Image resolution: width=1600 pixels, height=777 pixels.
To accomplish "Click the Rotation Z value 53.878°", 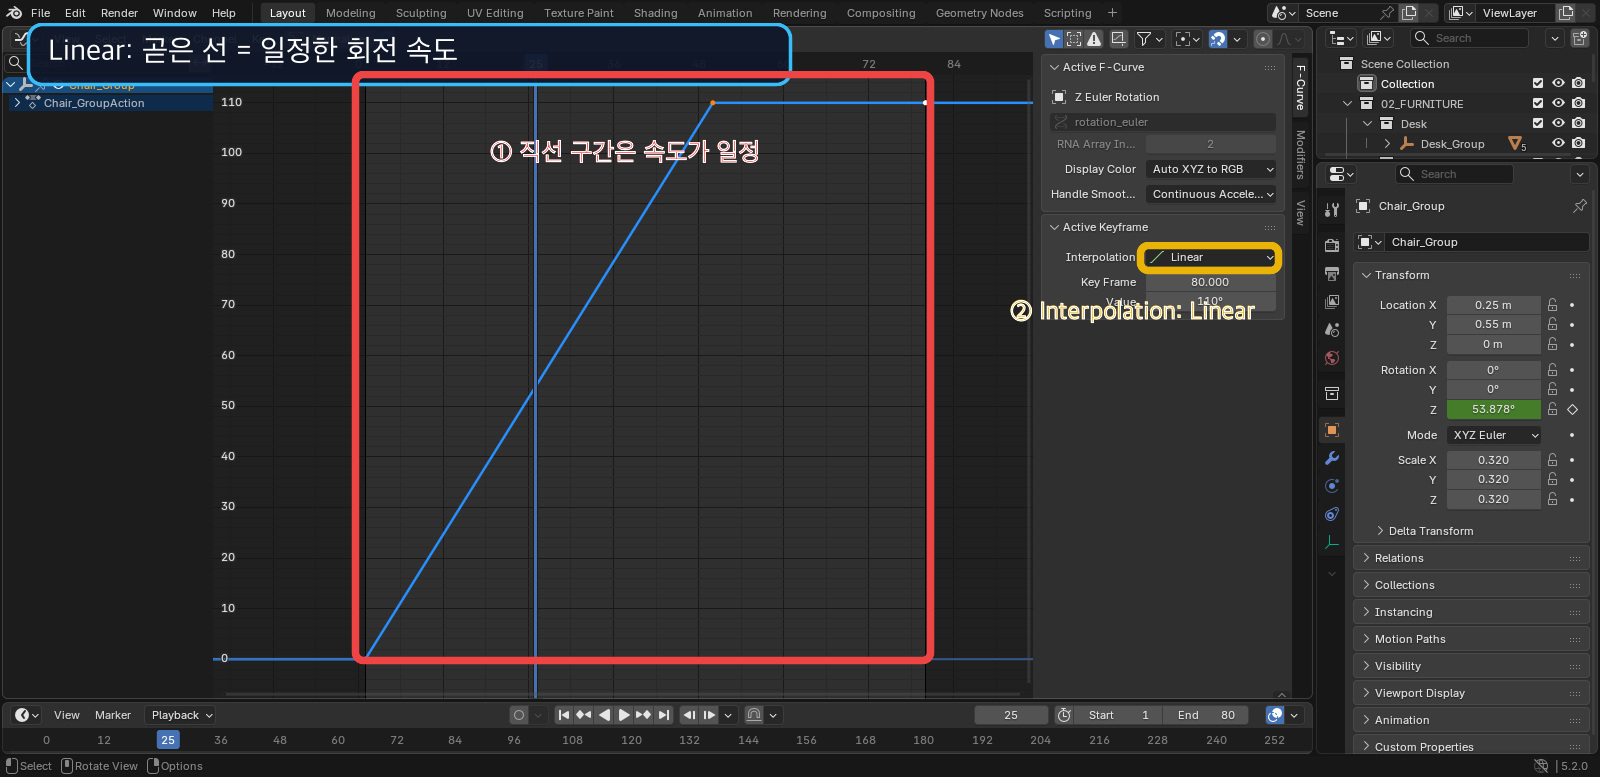I will click(x=1494, y=409).
